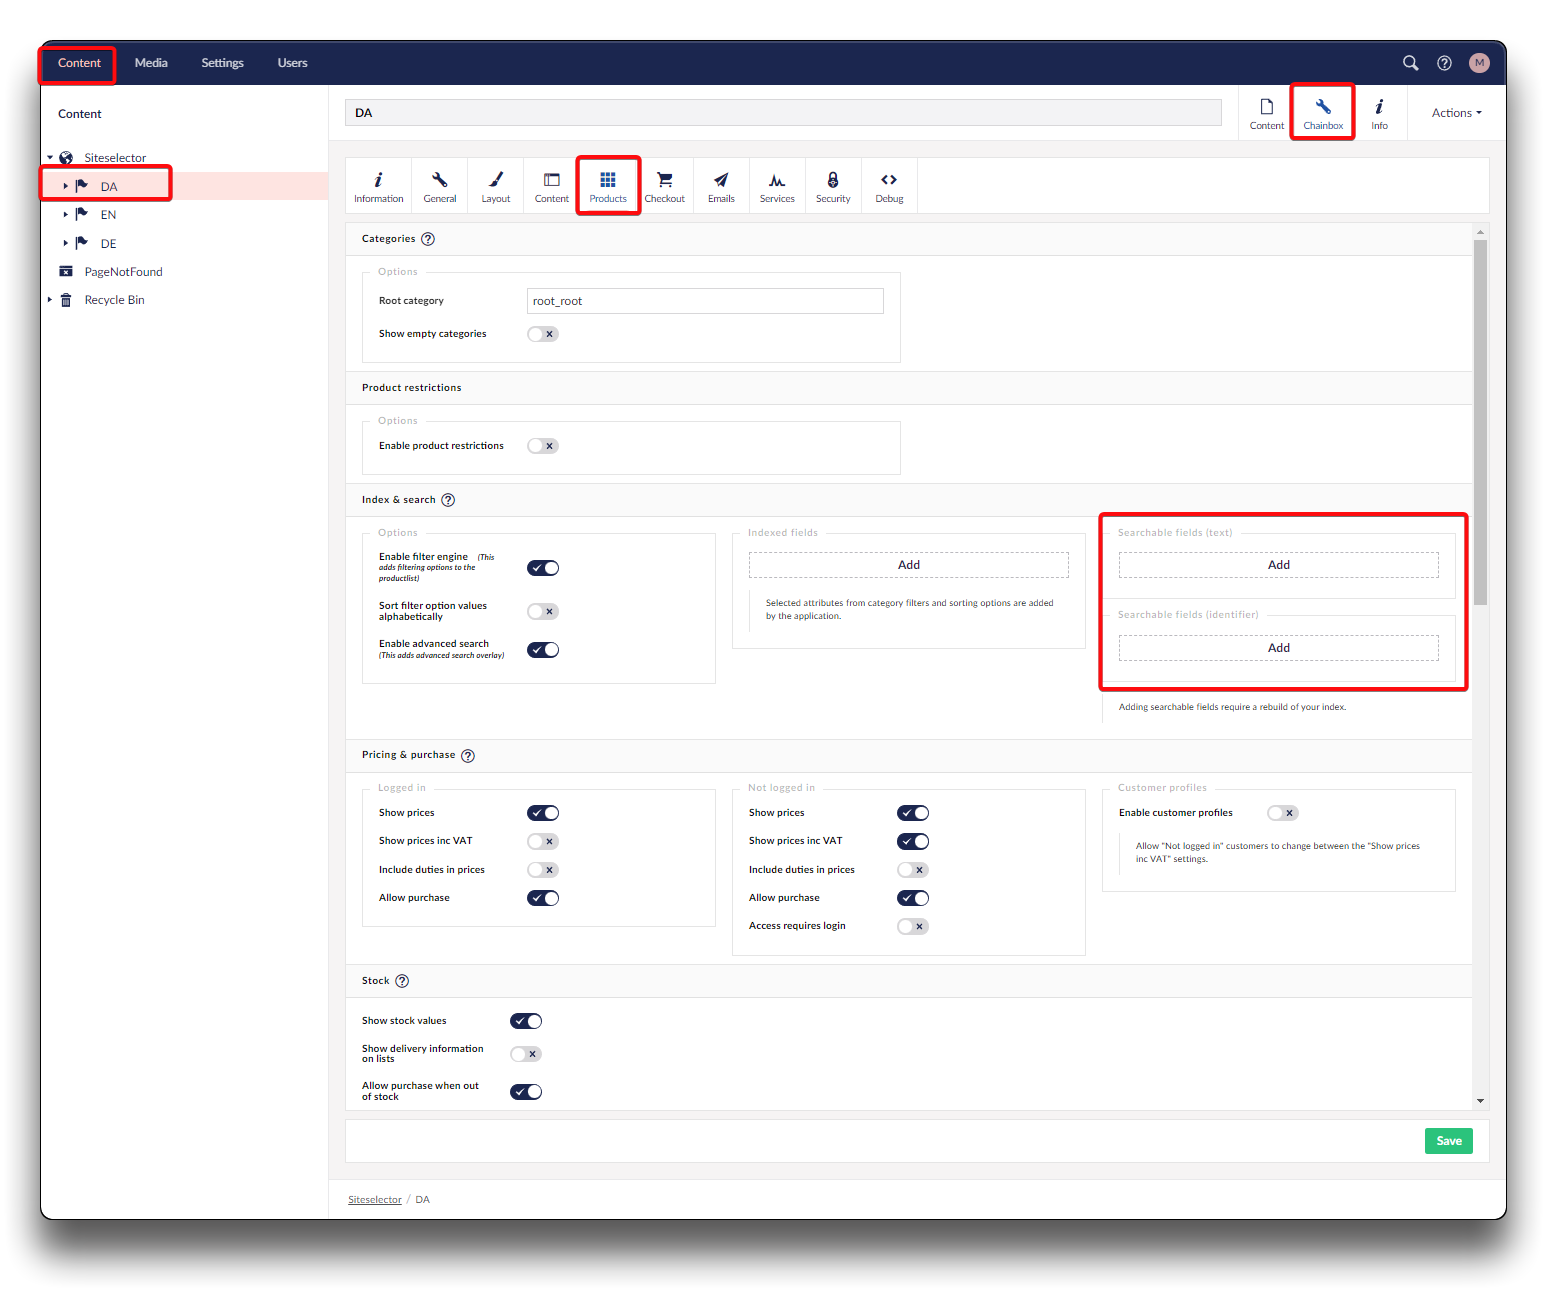
Task: Open the Users section
Action: pos(292,63)
